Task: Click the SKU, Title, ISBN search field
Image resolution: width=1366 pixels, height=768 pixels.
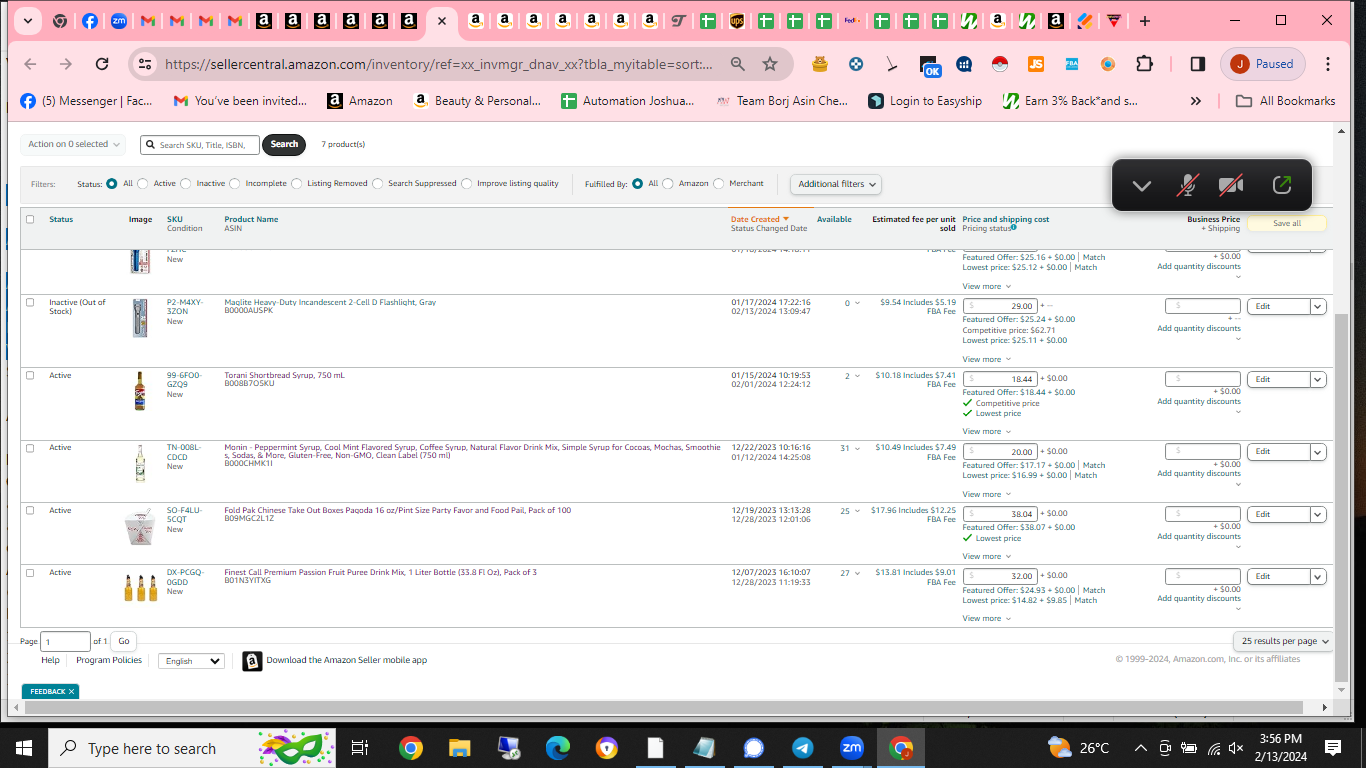Action: 200,145
